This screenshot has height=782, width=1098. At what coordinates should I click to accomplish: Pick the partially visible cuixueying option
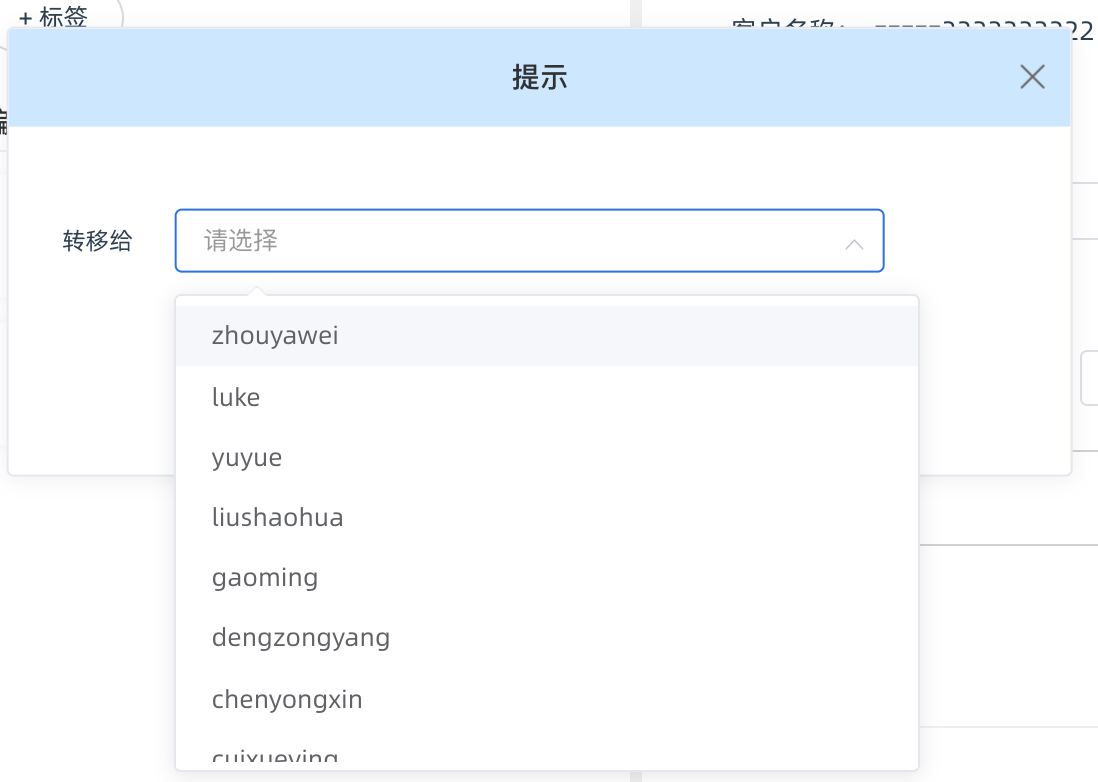[x=274, y=757]
